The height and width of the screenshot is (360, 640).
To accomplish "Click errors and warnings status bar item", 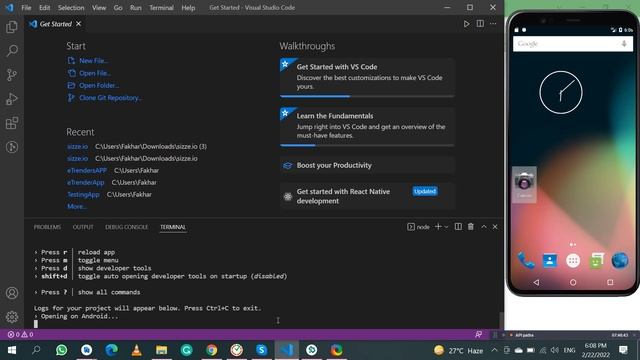I will (20, 334).
